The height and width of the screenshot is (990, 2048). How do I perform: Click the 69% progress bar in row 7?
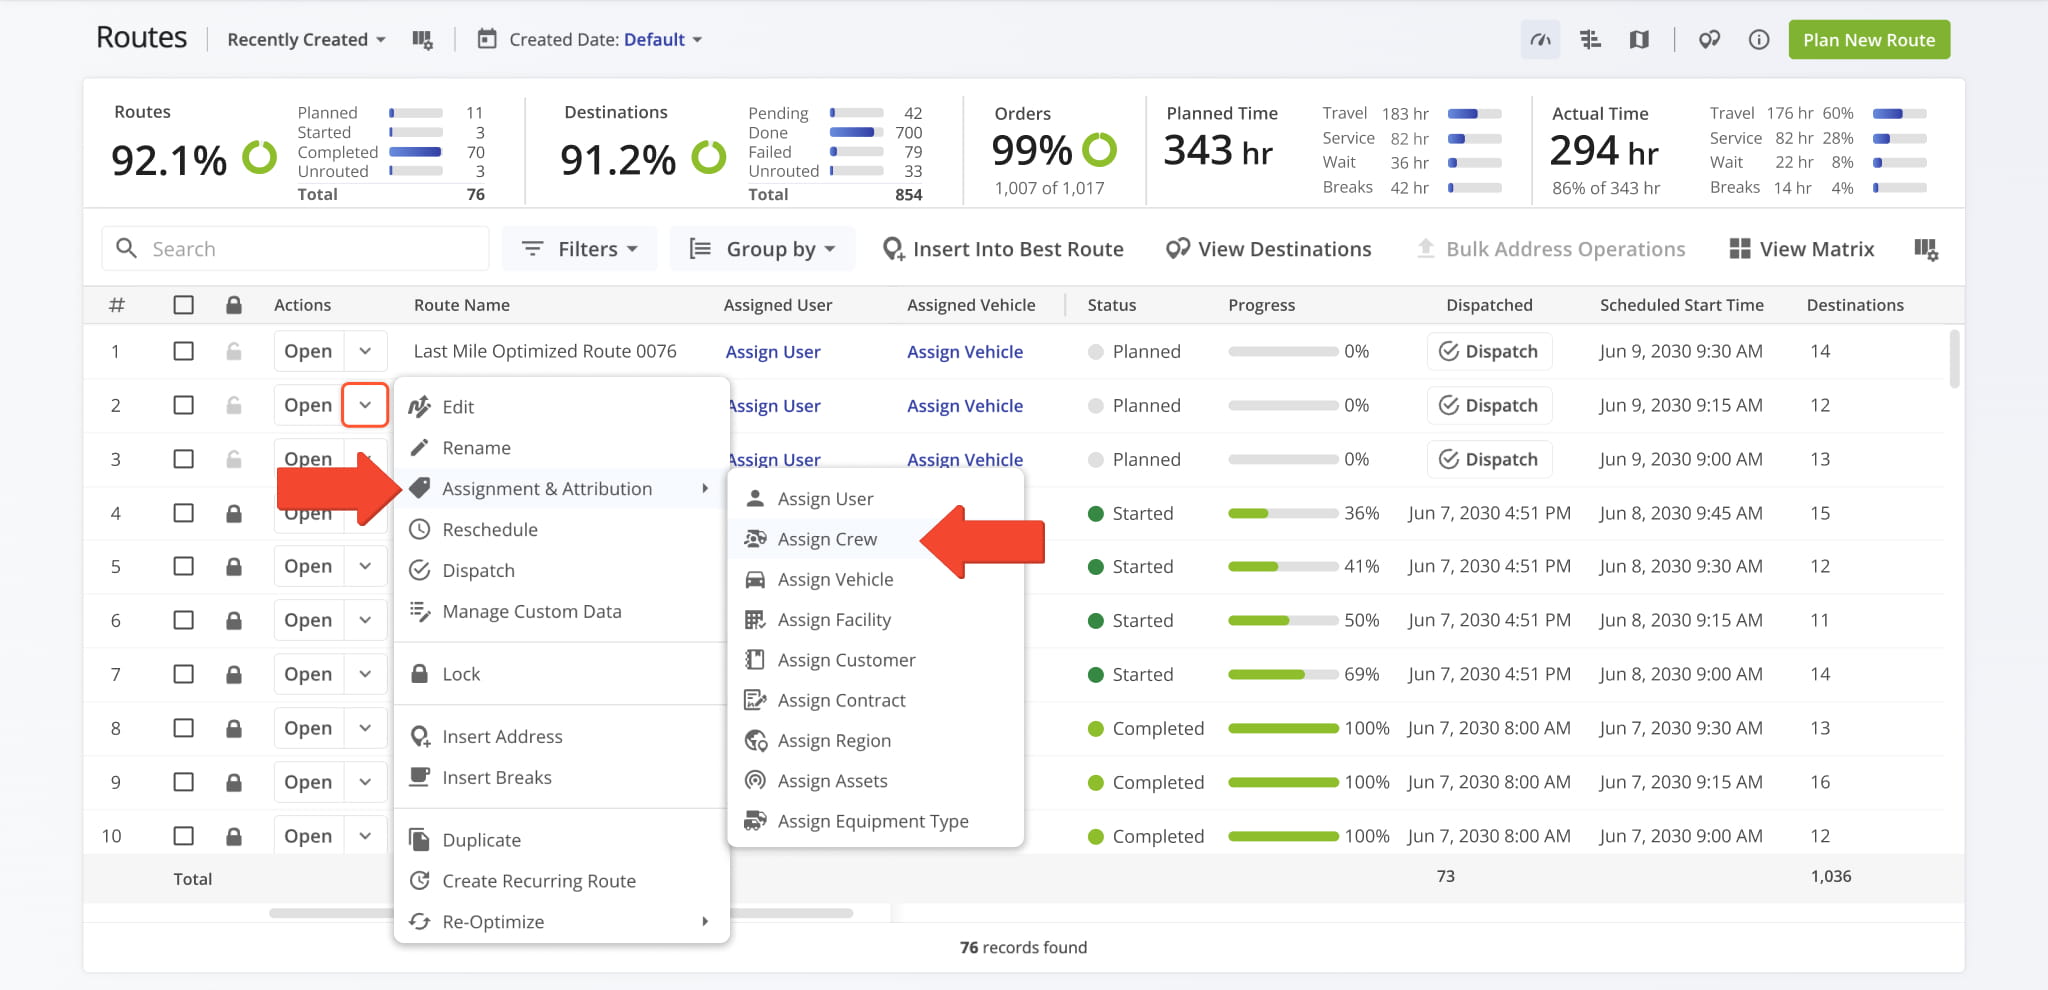[x=1283, y=674]
